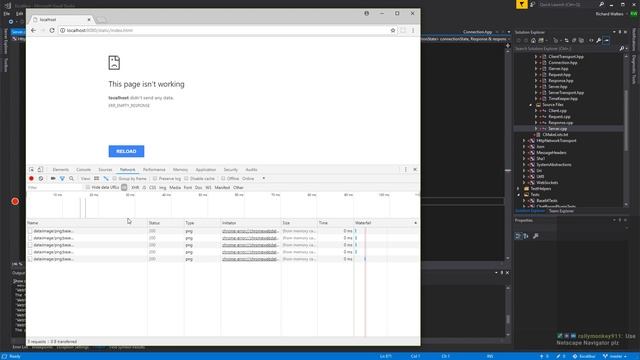Filter network requests by Manifest
This screenshot has width=640, height=360.
[222, 188]
